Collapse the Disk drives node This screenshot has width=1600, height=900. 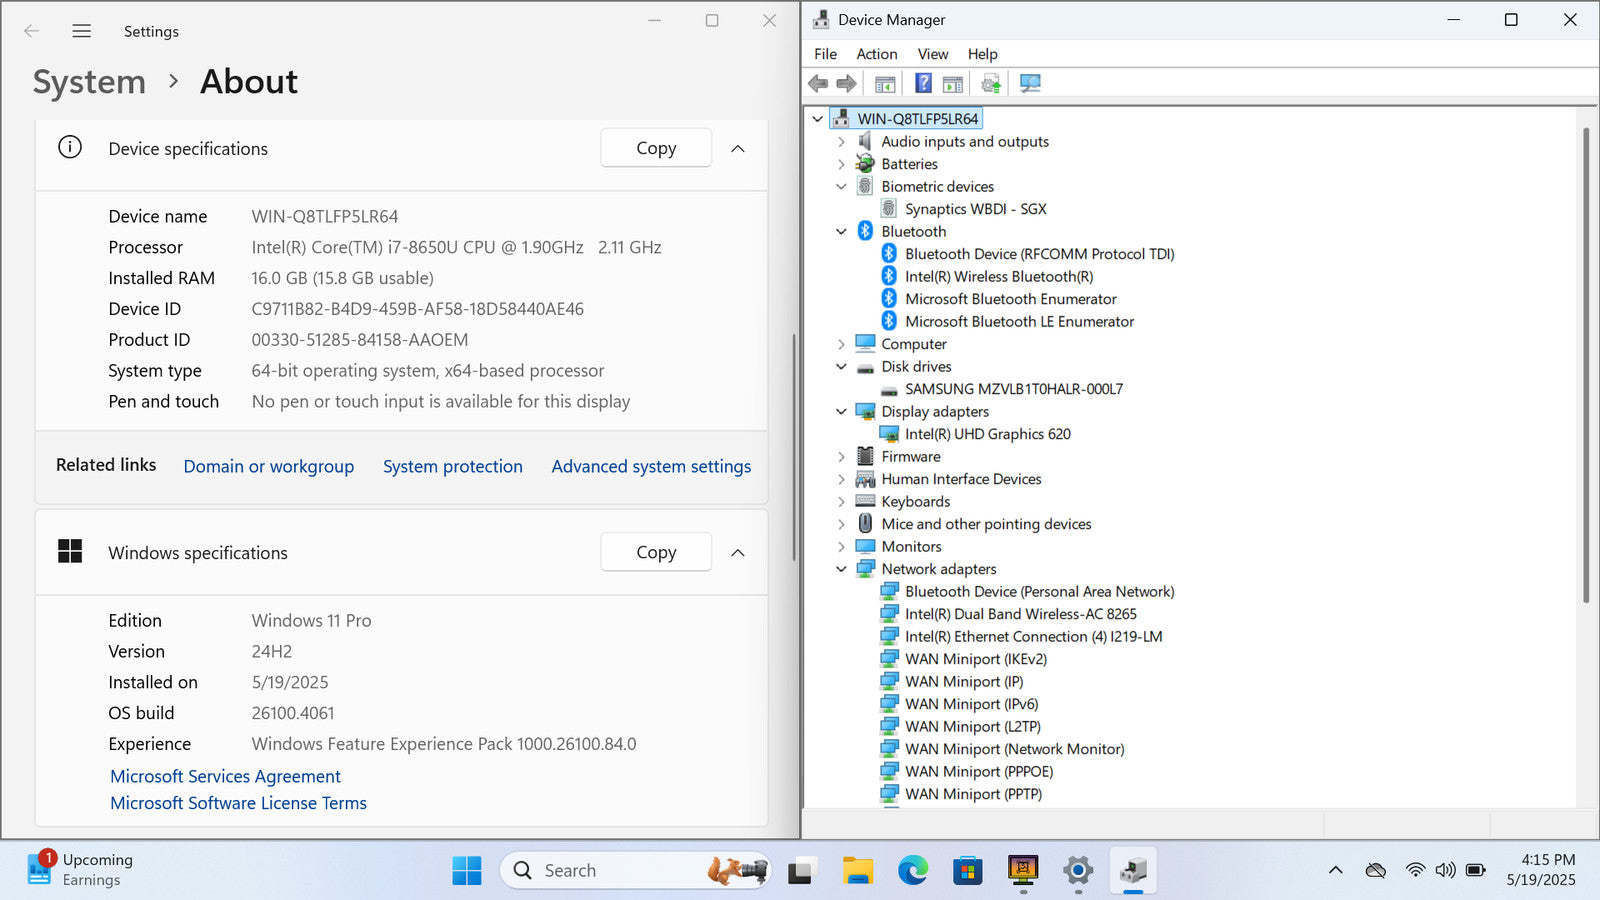841,367
